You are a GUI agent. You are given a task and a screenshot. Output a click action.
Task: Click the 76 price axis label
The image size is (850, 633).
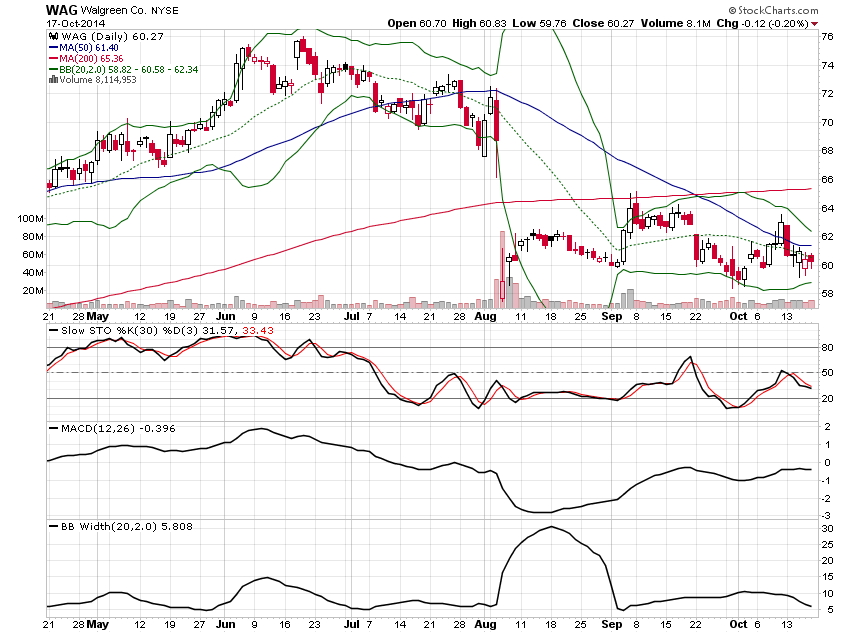pyautogui.click(x=827, y=37)
